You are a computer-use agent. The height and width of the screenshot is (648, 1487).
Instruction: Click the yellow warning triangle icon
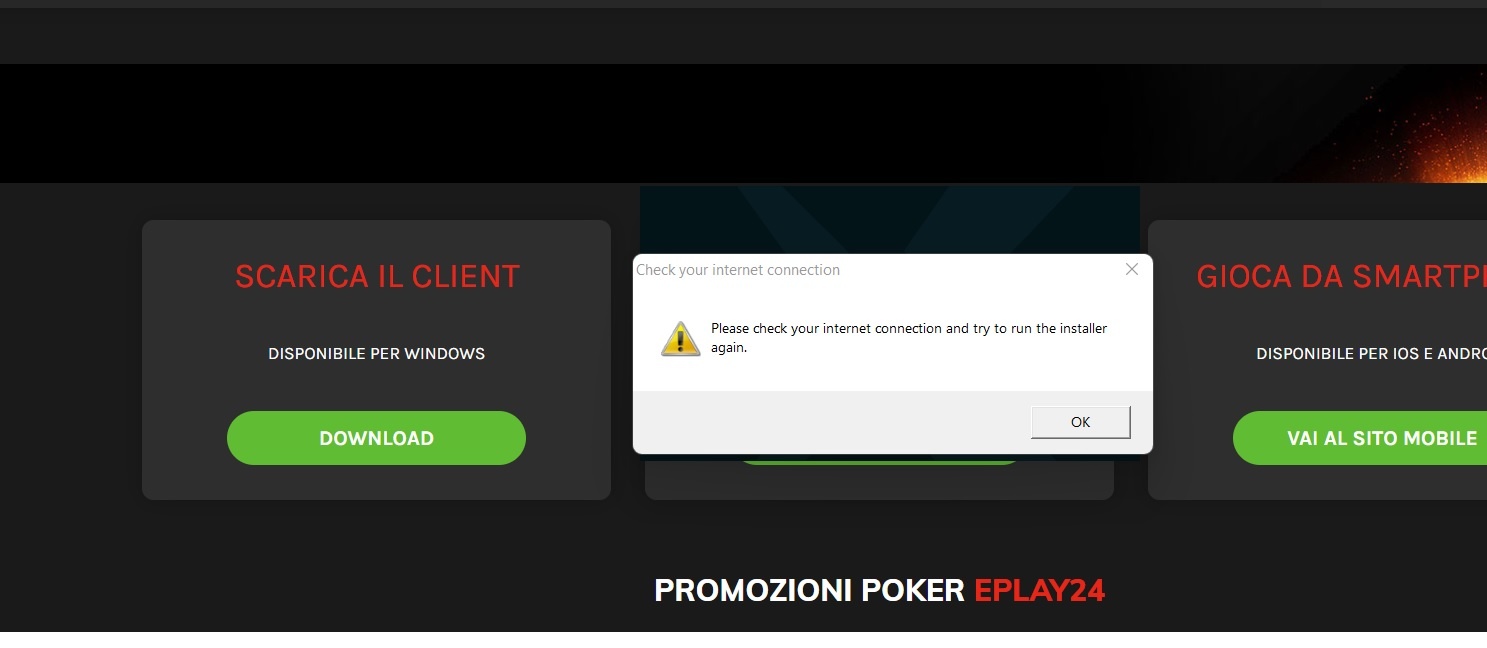coord(681,339)
